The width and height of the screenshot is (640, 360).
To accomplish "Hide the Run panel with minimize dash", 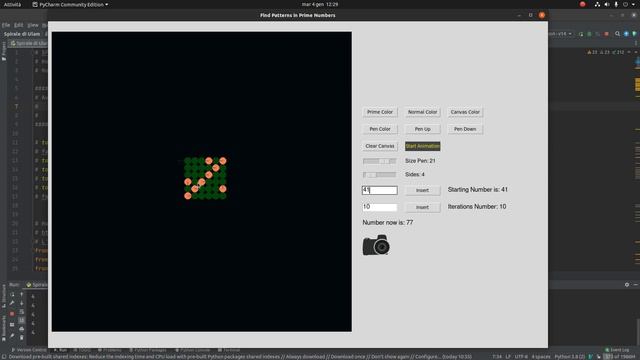I will pos(636,285).
